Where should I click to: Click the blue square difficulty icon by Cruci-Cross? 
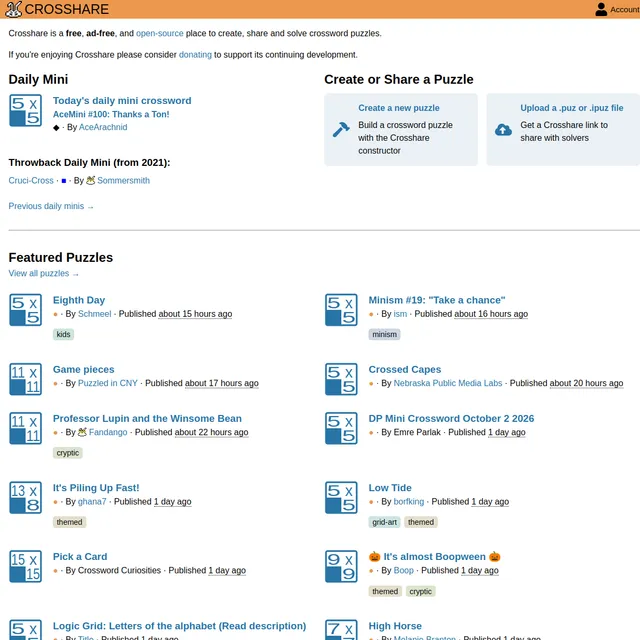[x=64, y=181]
